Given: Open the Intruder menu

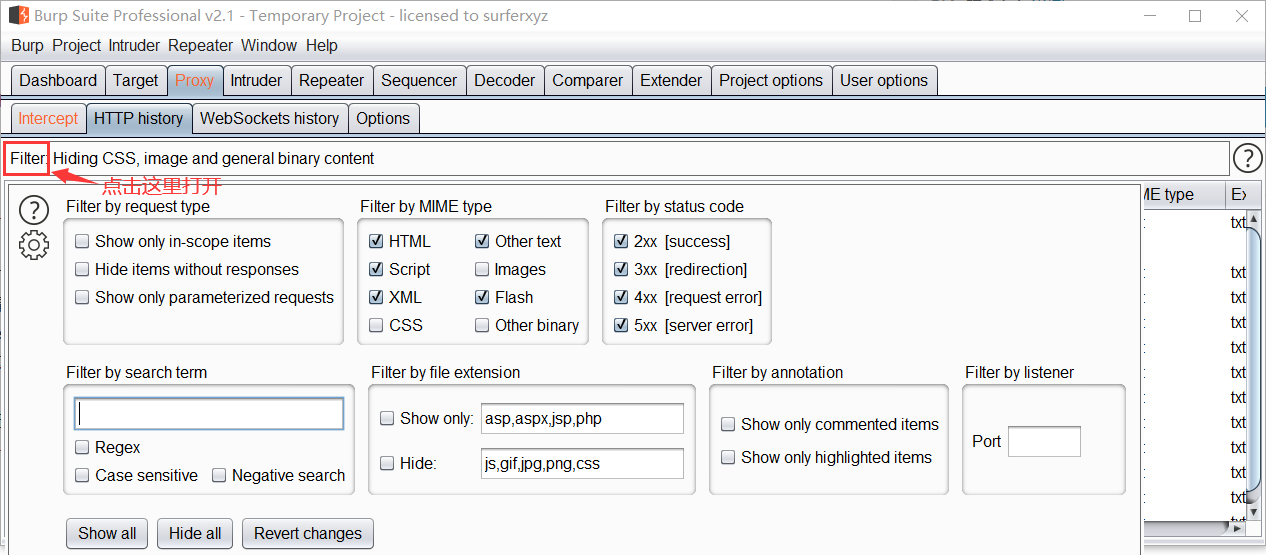Looking at the screenshot, I should pos(134,46).
